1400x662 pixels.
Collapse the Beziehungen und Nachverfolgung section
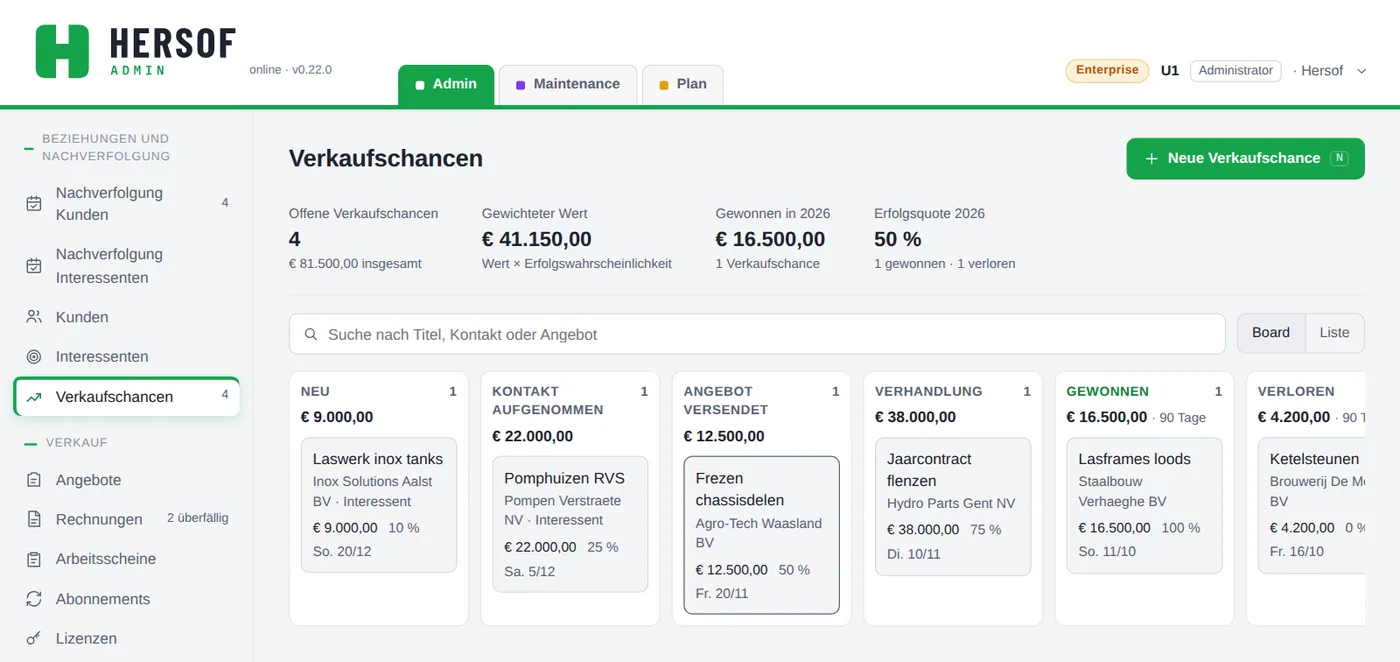coord(97,147)
